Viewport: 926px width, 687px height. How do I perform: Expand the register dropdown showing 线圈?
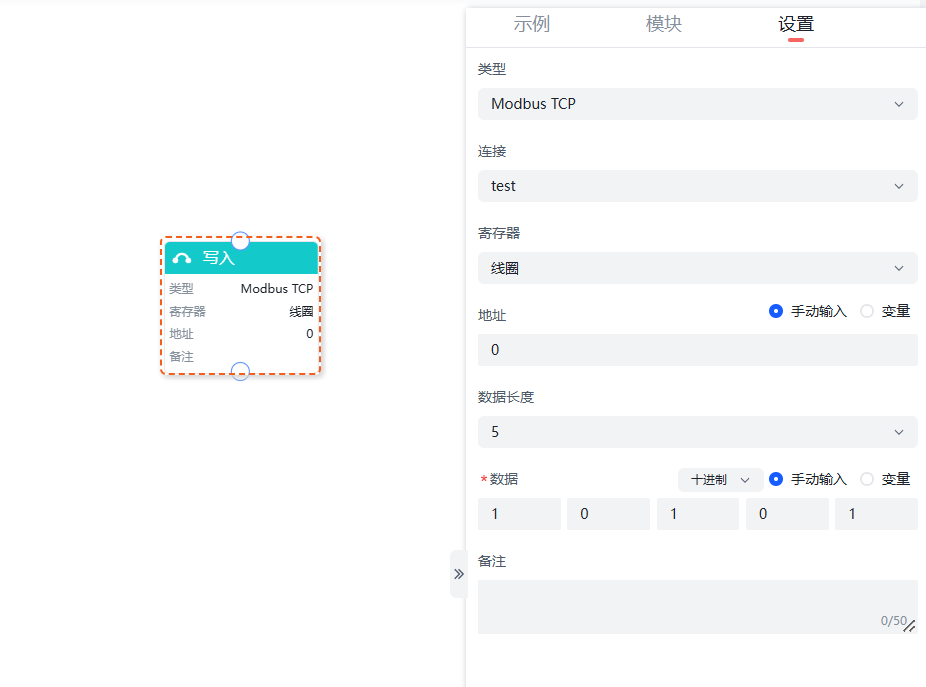pos(697,268)
